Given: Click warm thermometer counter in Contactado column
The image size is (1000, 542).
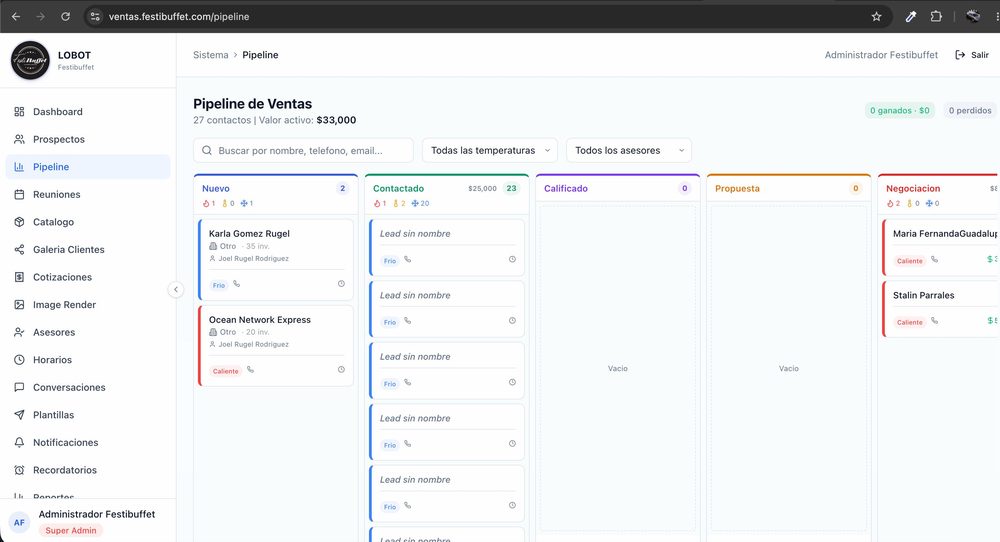Looking at the screenshot, I should pos(399,203).
